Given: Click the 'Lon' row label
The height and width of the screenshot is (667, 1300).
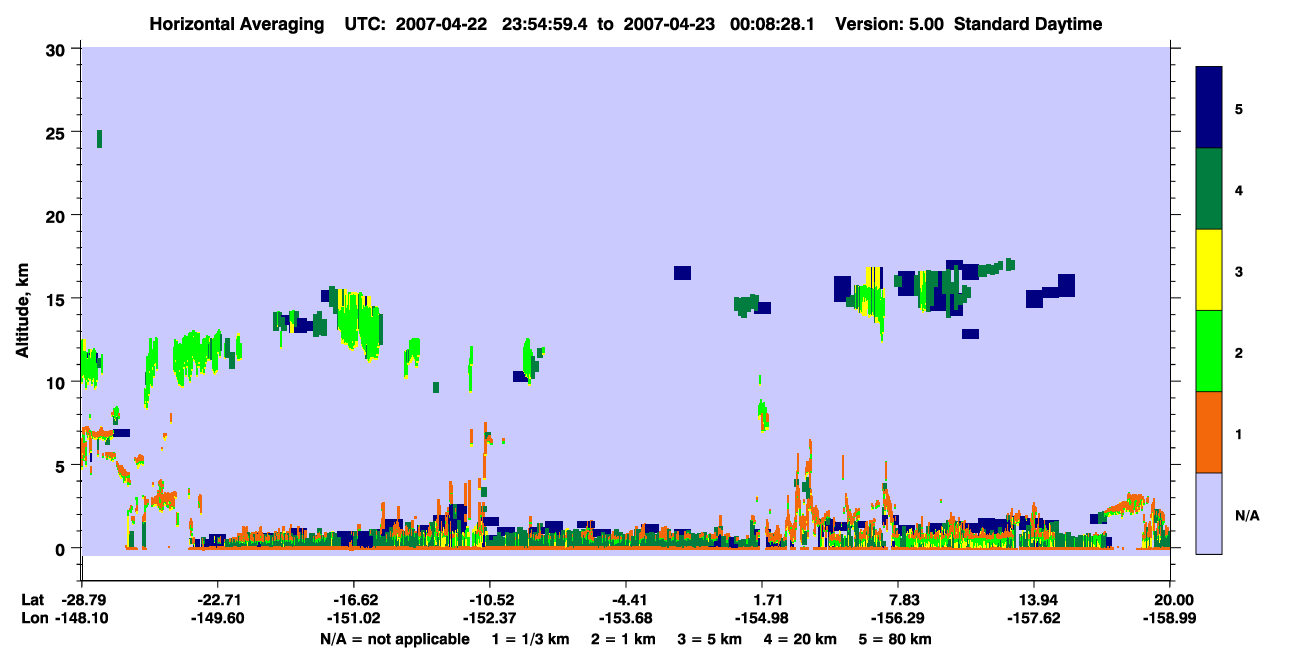Looking at the screenshot, I should [33, 618].
